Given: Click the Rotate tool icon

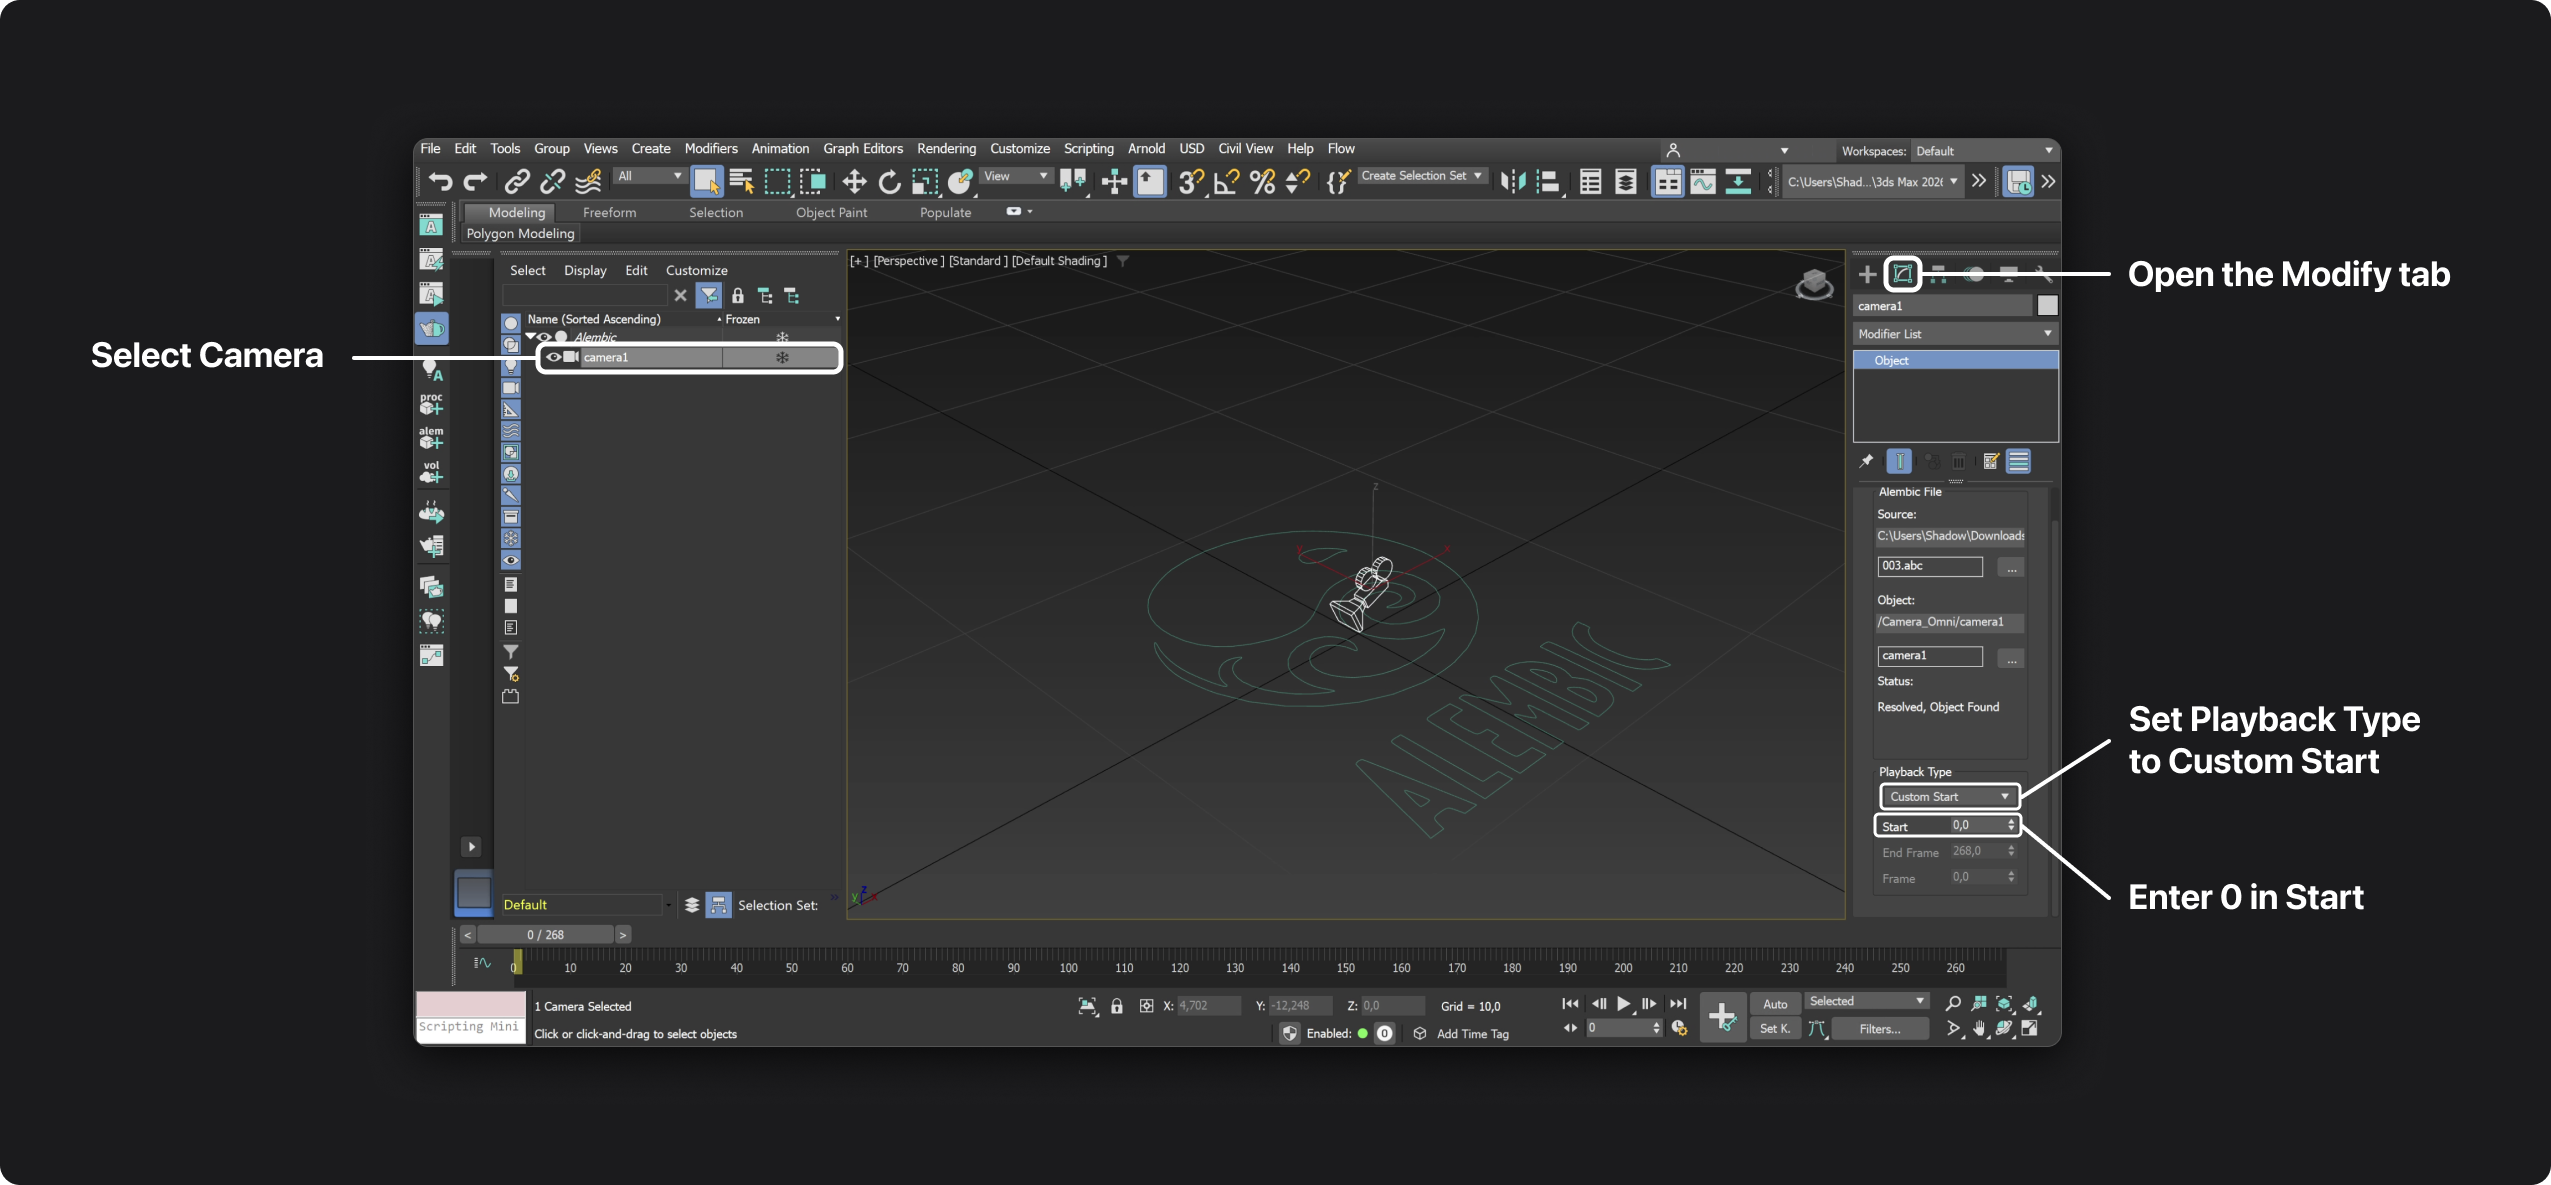Looking at the screenshot, I should tap(889, 181).
